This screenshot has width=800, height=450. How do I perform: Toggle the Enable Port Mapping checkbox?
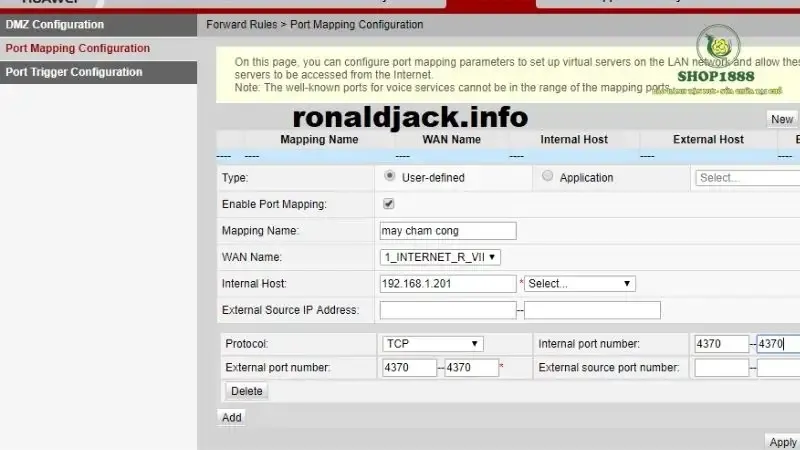pos(389,204)
